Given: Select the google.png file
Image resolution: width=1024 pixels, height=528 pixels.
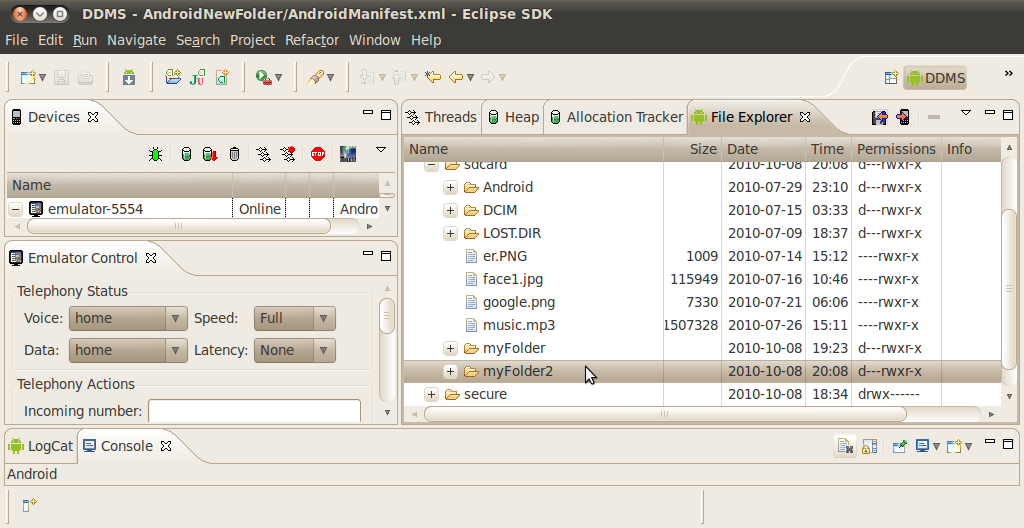Looking at the screenshot, I should (519, 303).
